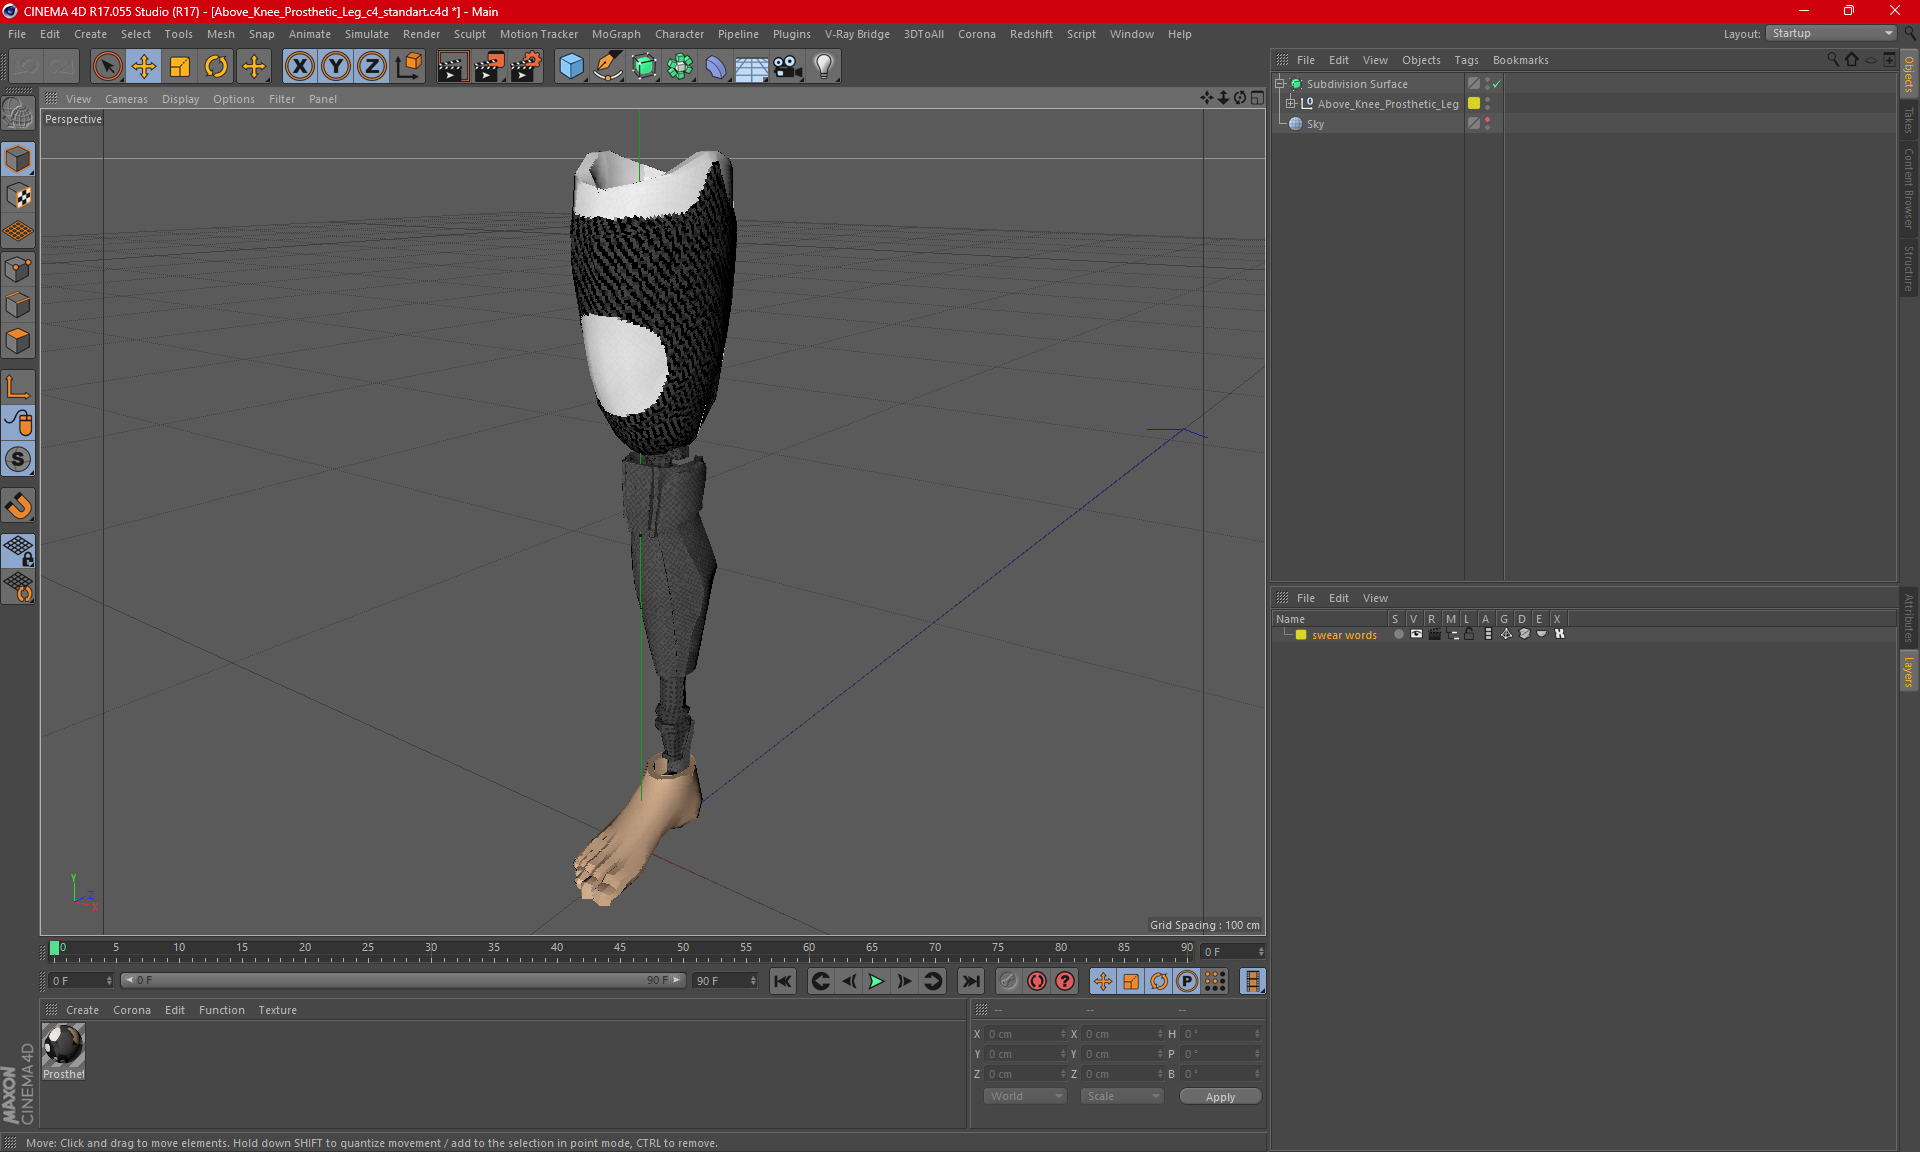Toggle Enable Snap icon
1920x1152 pixels.
click(x=18, y=506)
